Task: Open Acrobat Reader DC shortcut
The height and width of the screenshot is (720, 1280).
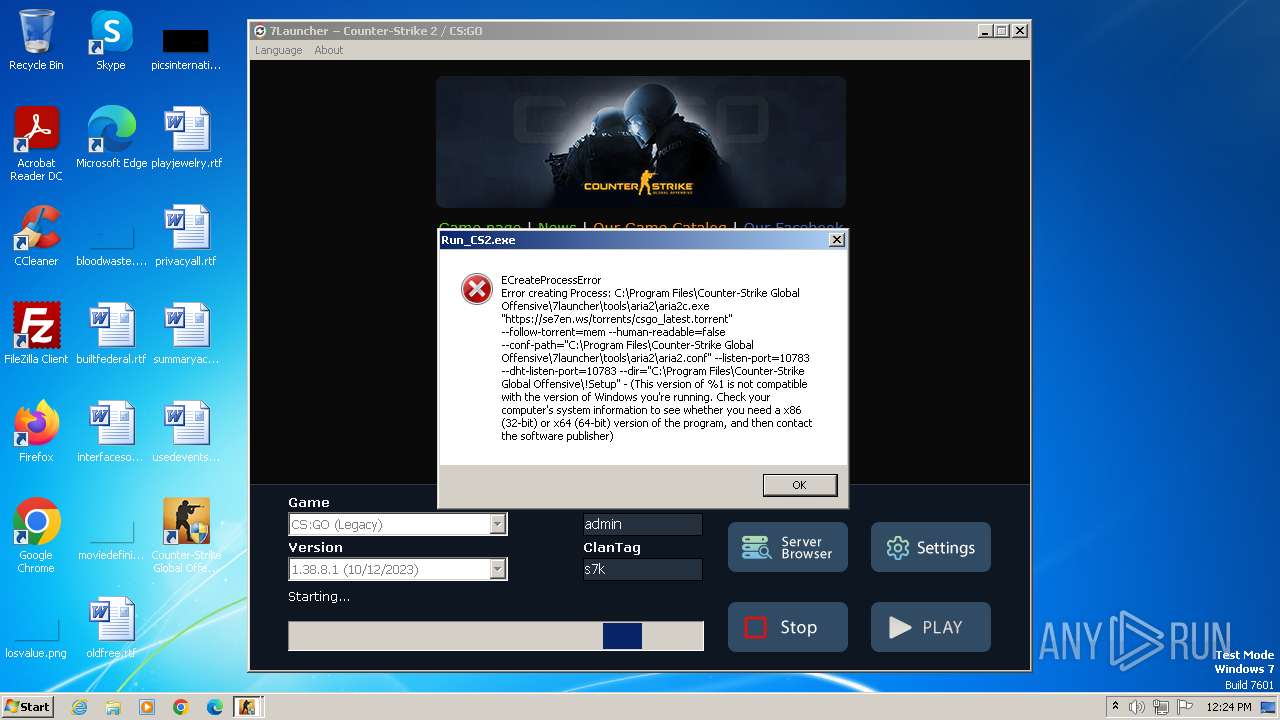Action: coord(36,144)
